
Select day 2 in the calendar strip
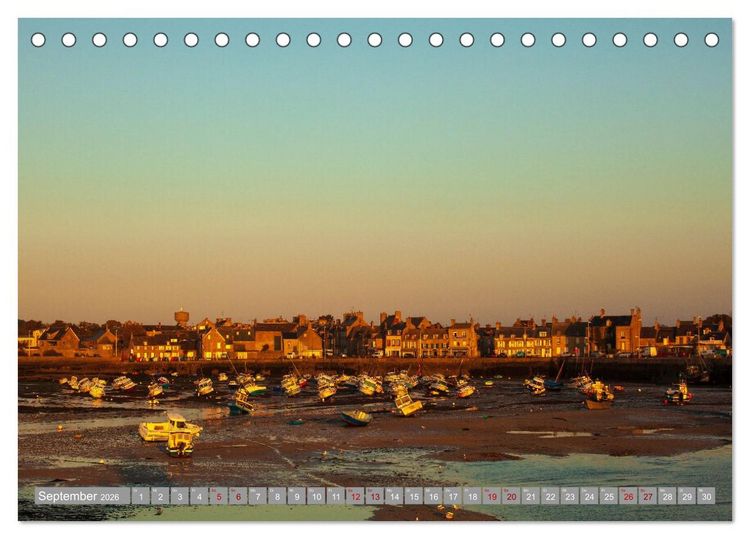coord(160,496)
